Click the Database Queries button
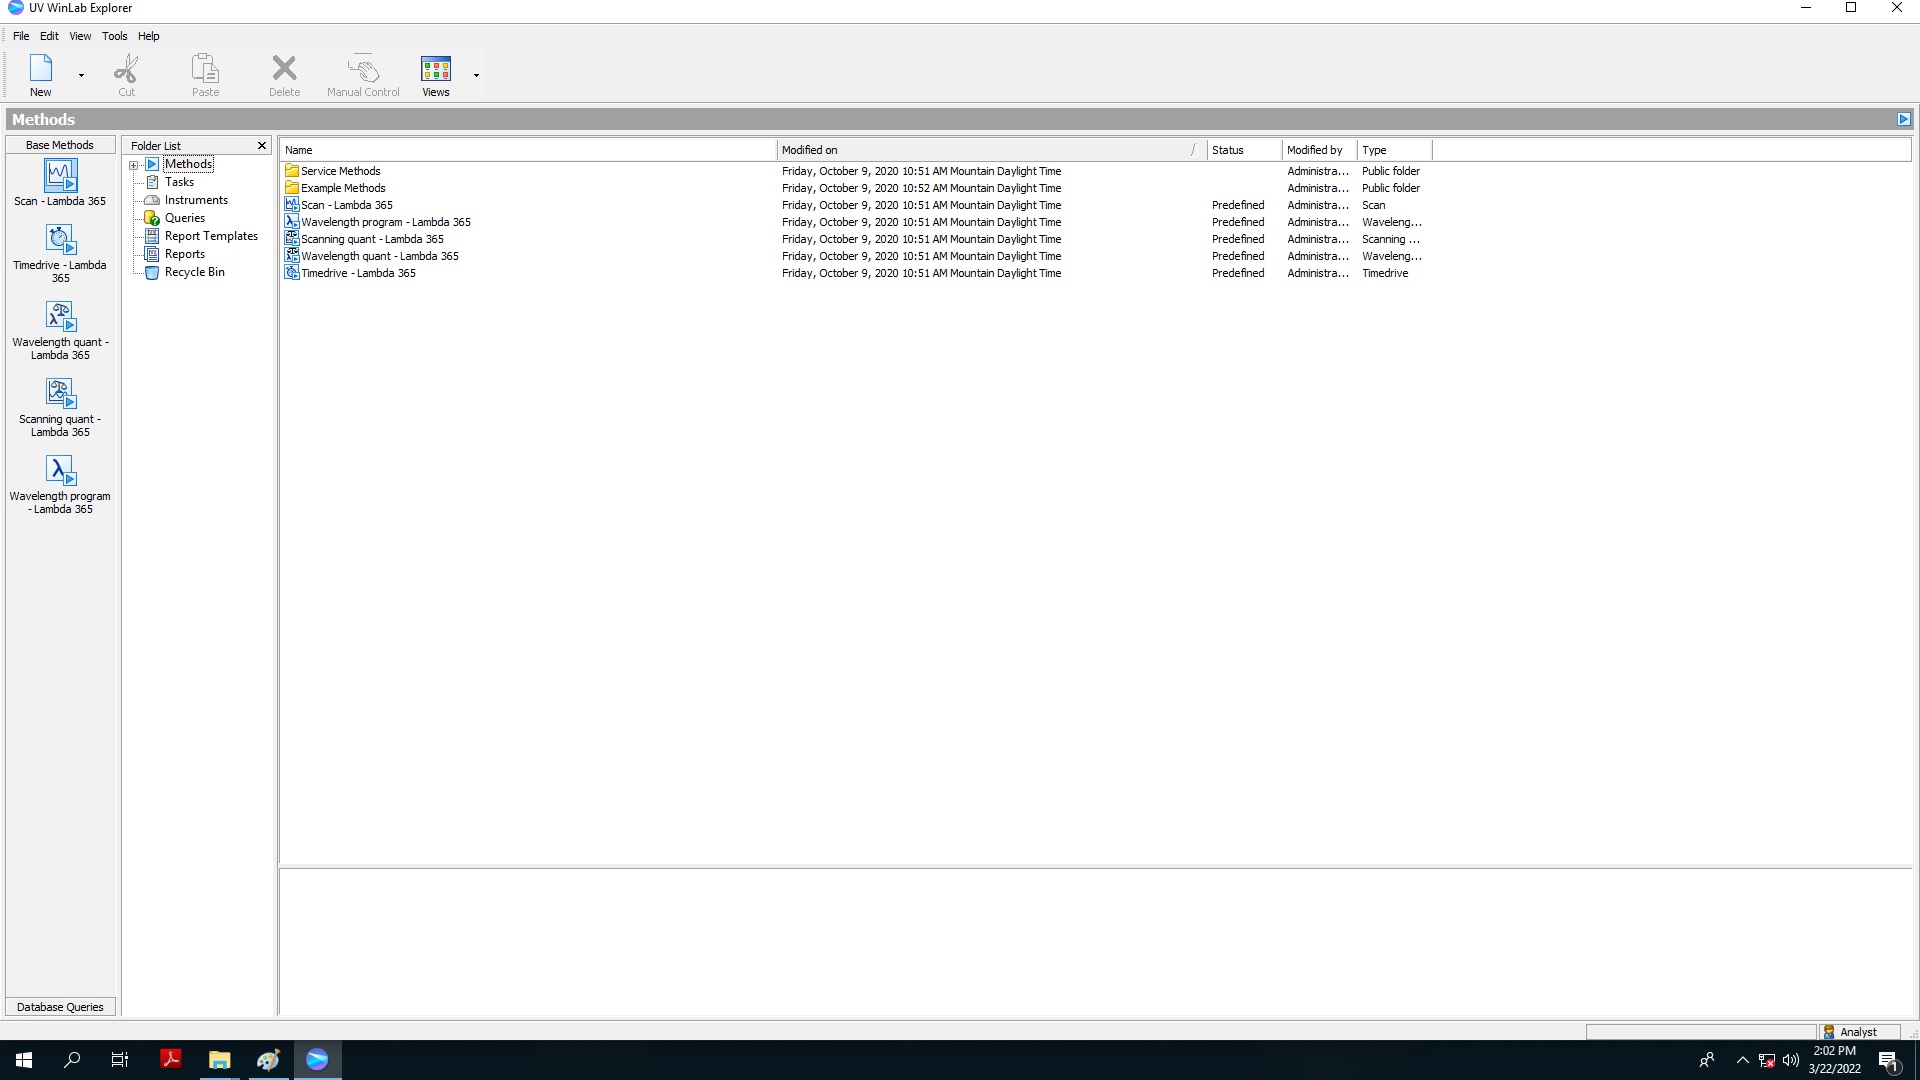The height and width of the screenshot is (1080, 1920). [x=60, y=1007]
